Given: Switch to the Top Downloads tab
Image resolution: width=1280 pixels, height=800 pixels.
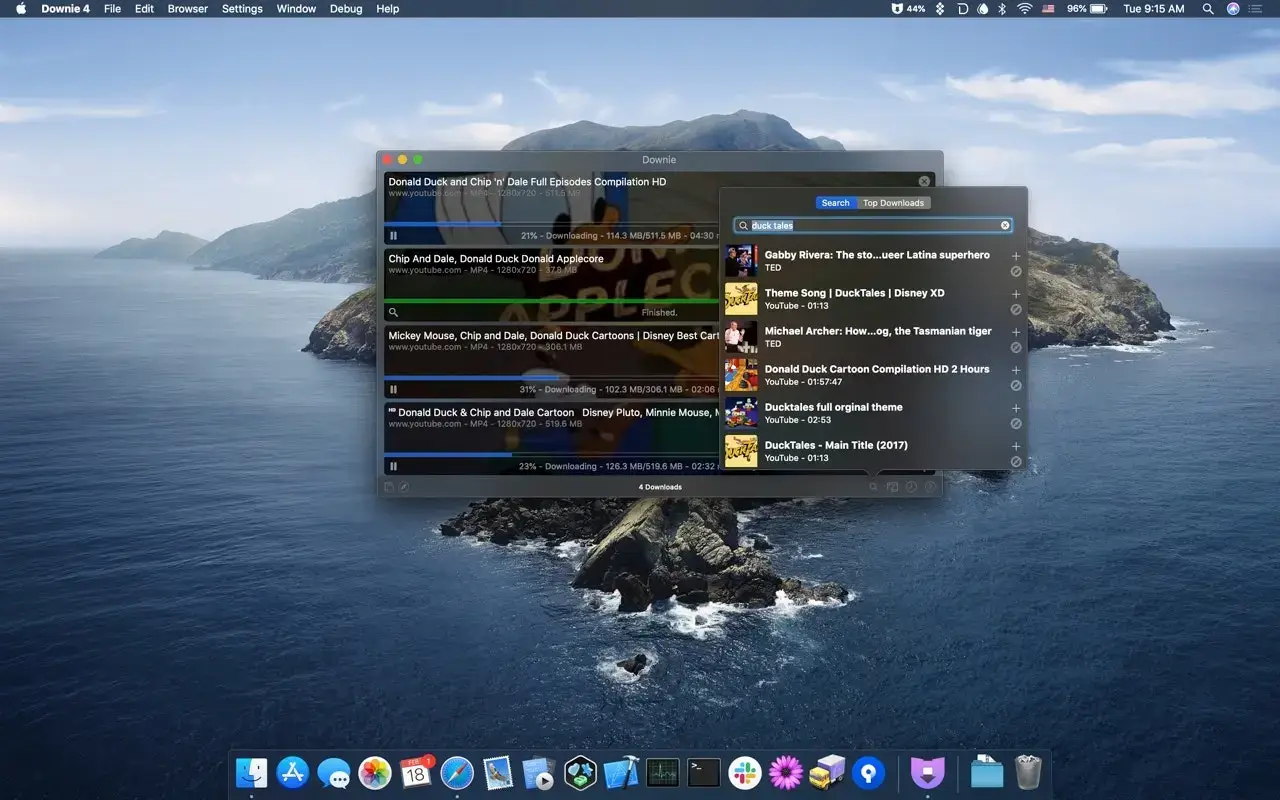Looking at the screenshot, I should click(x=893, y=202).
